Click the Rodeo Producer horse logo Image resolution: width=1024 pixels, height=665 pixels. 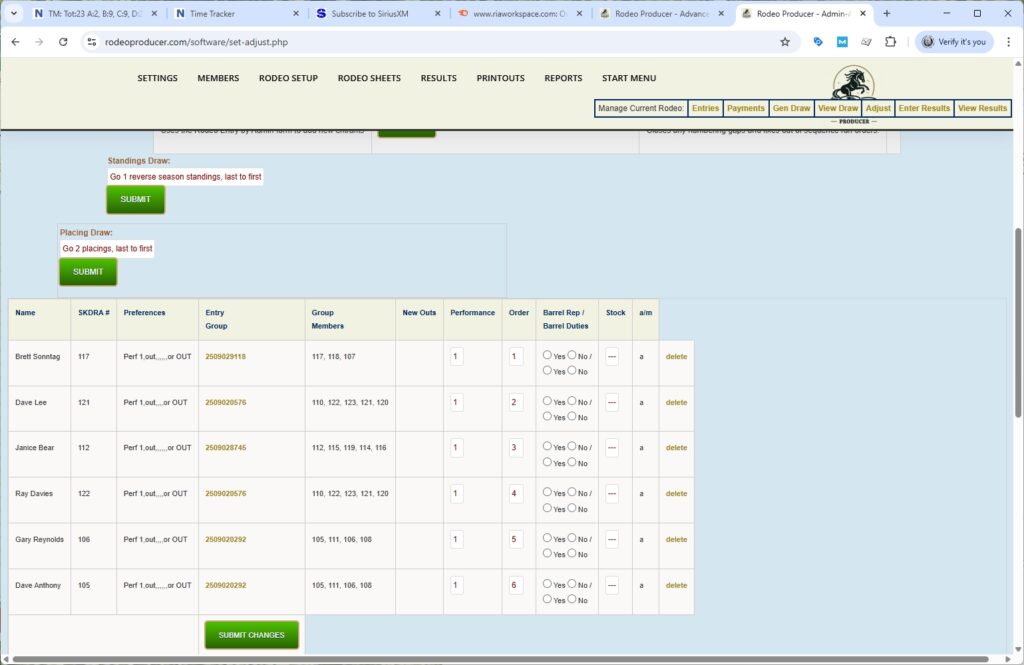tap(851, 83)
